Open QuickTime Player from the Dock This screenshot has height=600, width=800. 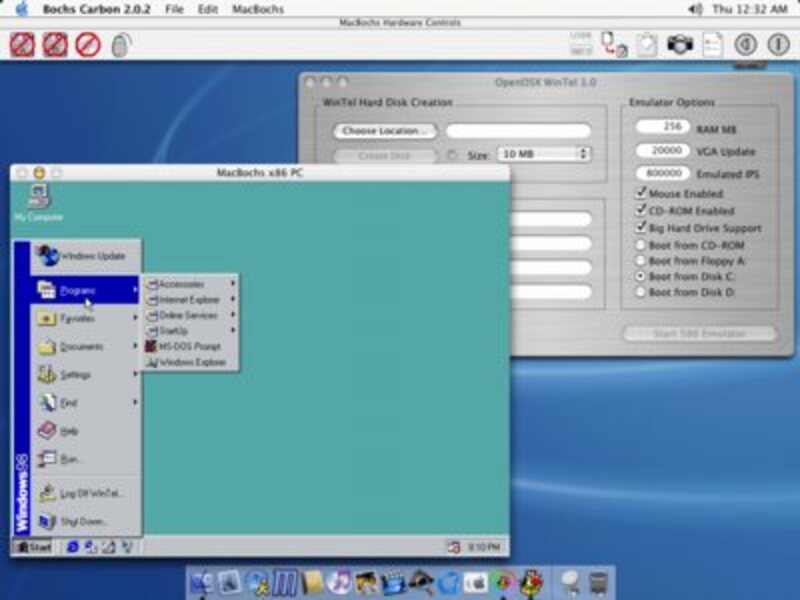(449, 582)
